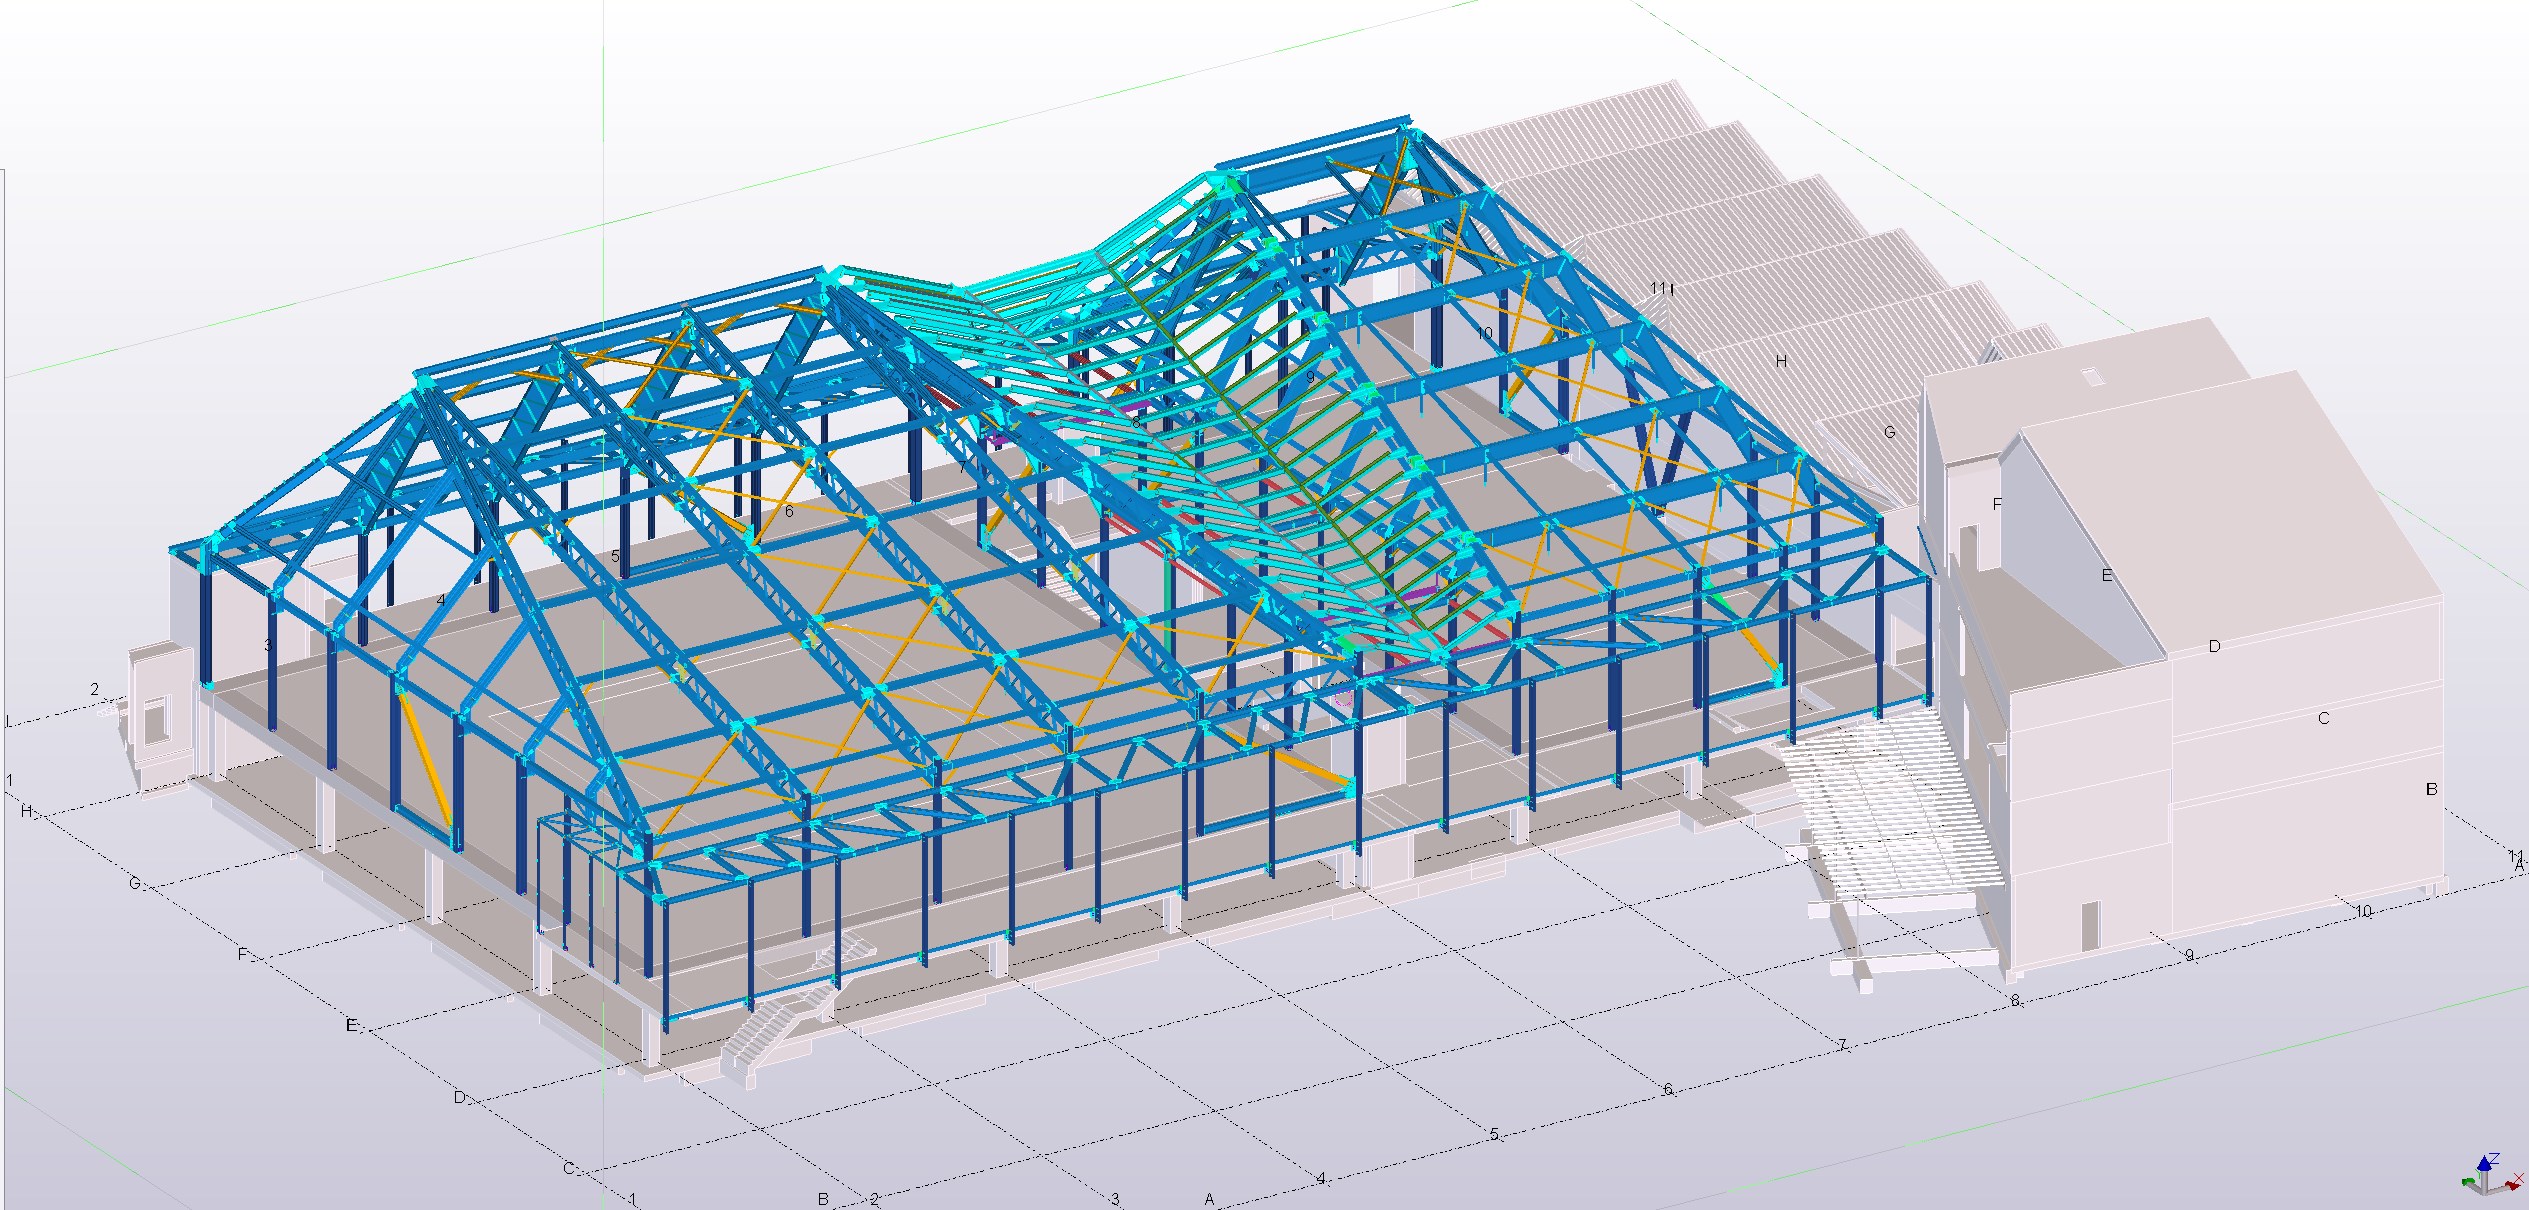Viewport: 2529px width, 1210px height.
Task: Click grid number 6 inside the roof frame
Action: coord(789,512)
